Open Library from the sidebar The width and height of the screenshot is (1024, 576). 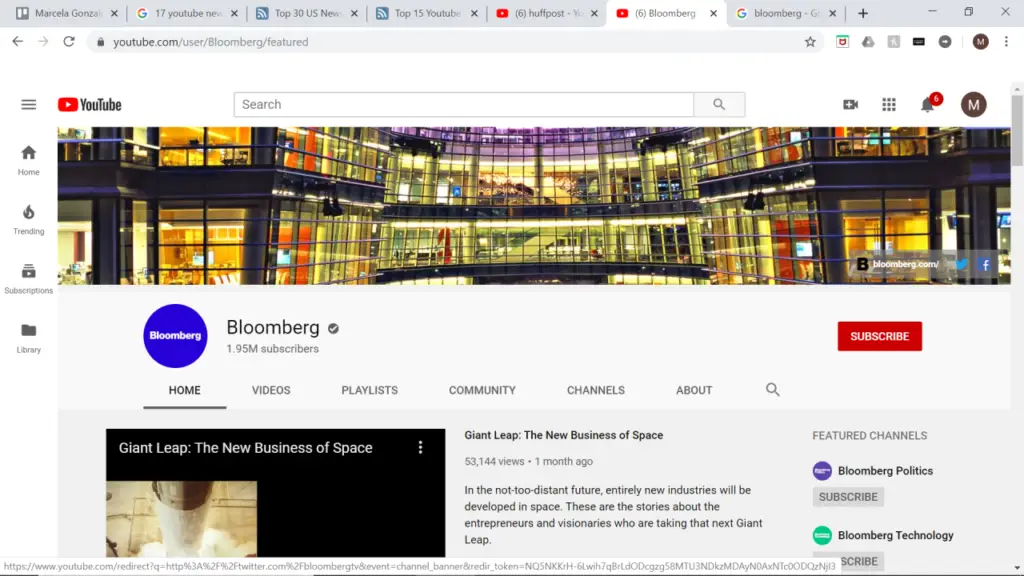tap(28, 335)
